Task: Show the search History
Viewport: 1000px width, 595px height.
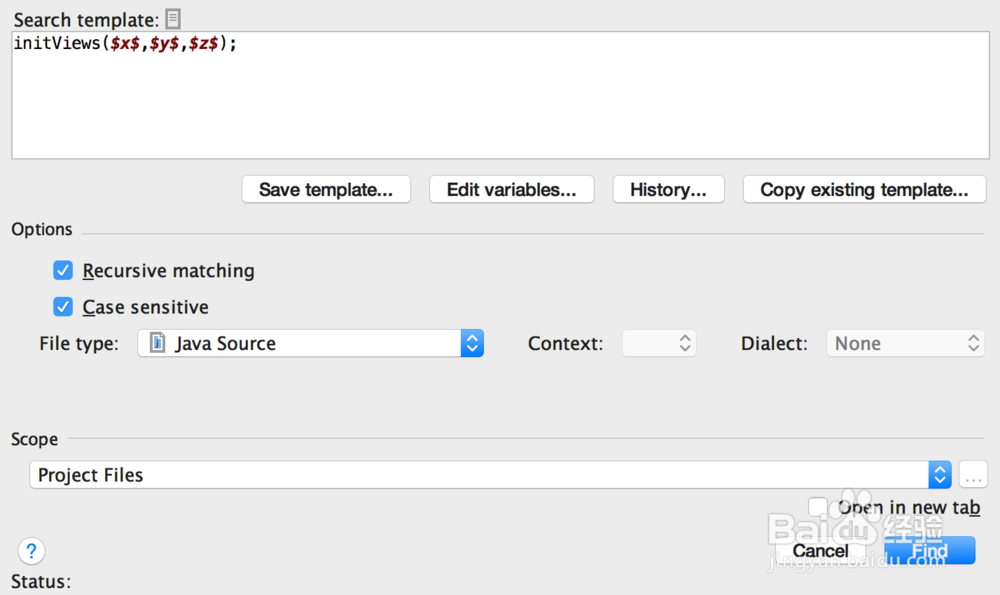Action: (668, 190)
